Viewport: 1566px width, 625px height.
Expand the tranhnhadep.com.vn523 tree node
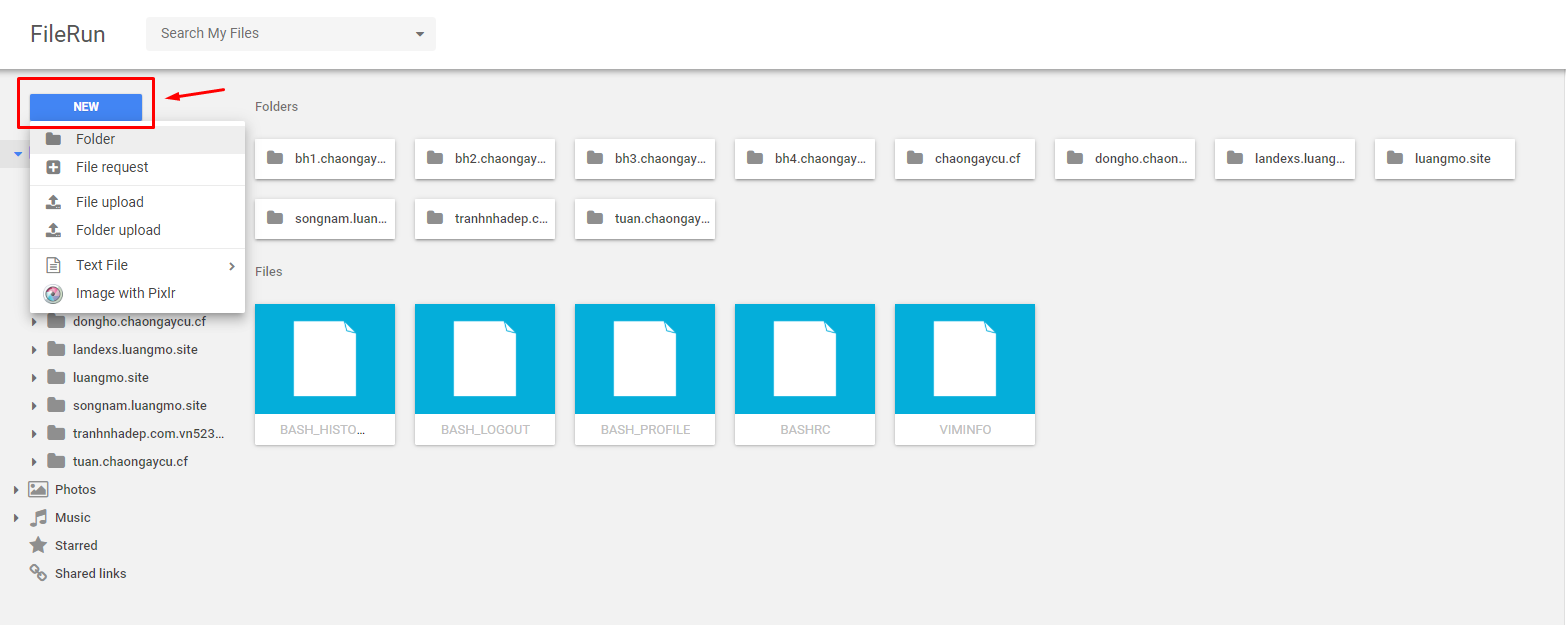coord(34,434)
